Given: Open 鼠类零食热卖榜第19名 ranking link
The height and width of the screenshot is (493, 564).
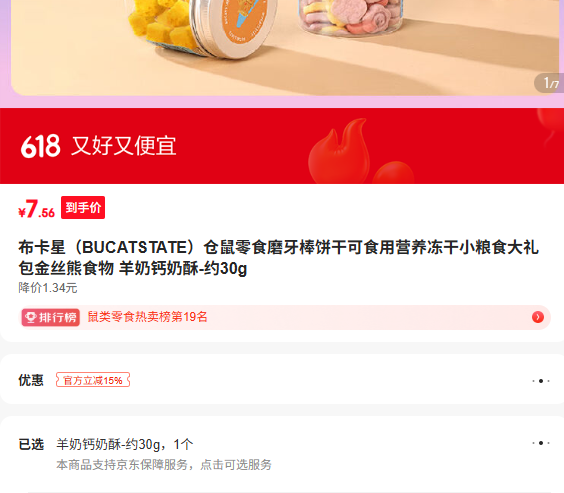Looking at the screenshot, I should (147, 317).
